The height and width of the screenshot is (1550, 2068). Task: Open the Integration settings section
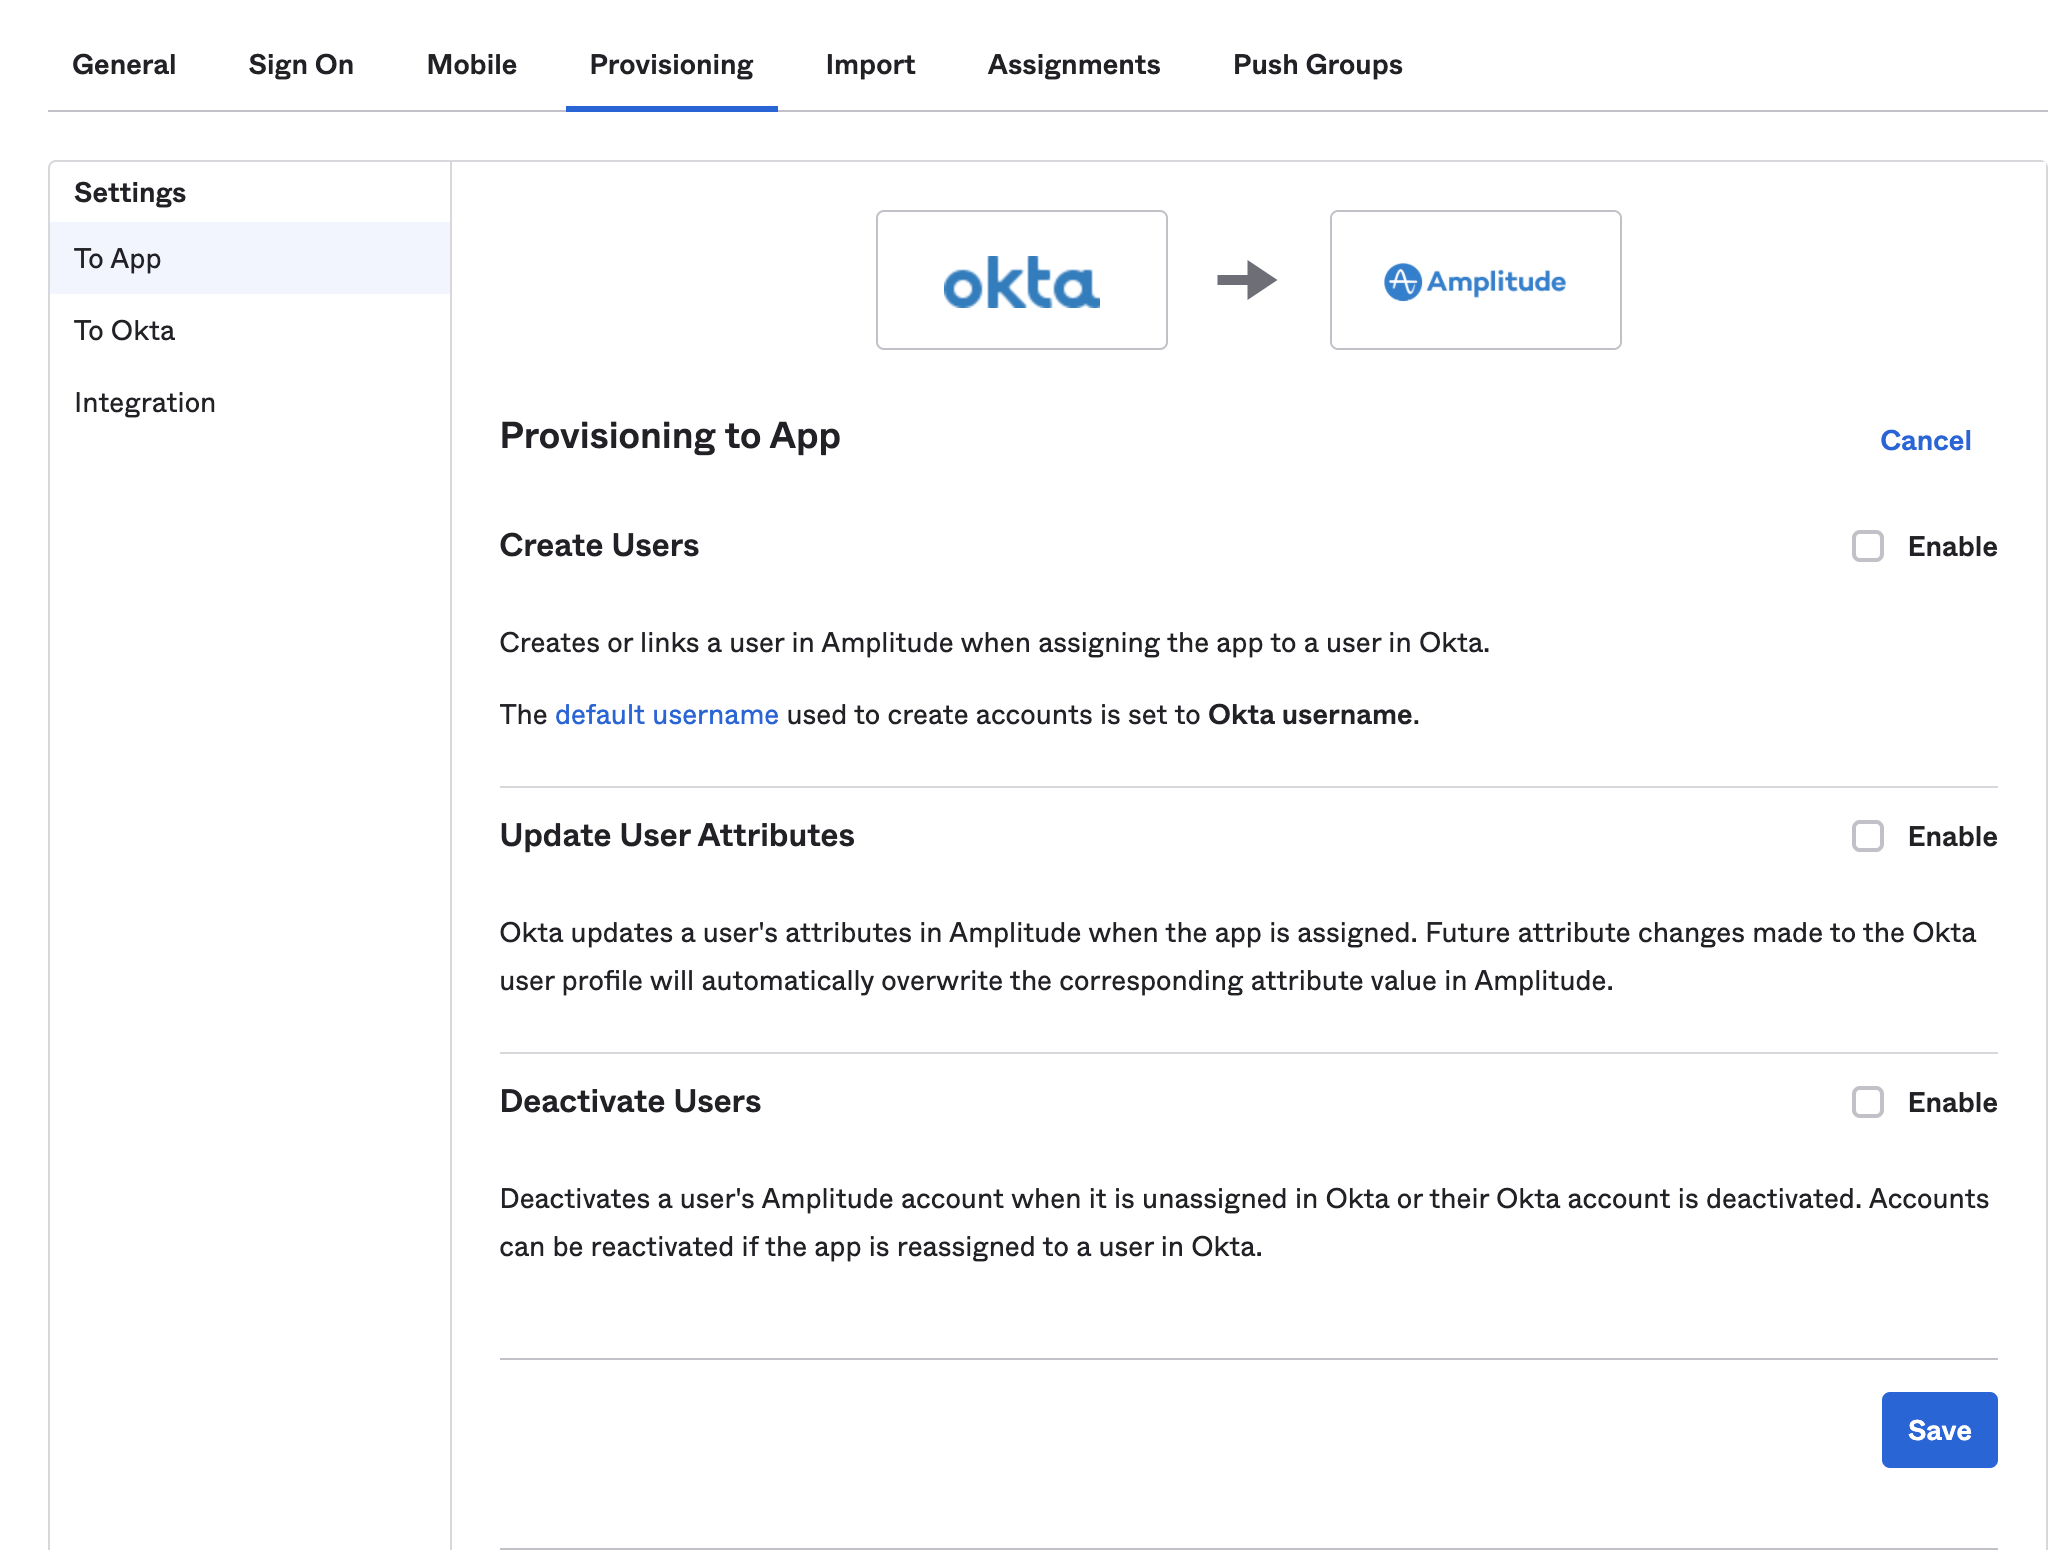[145, 402]
